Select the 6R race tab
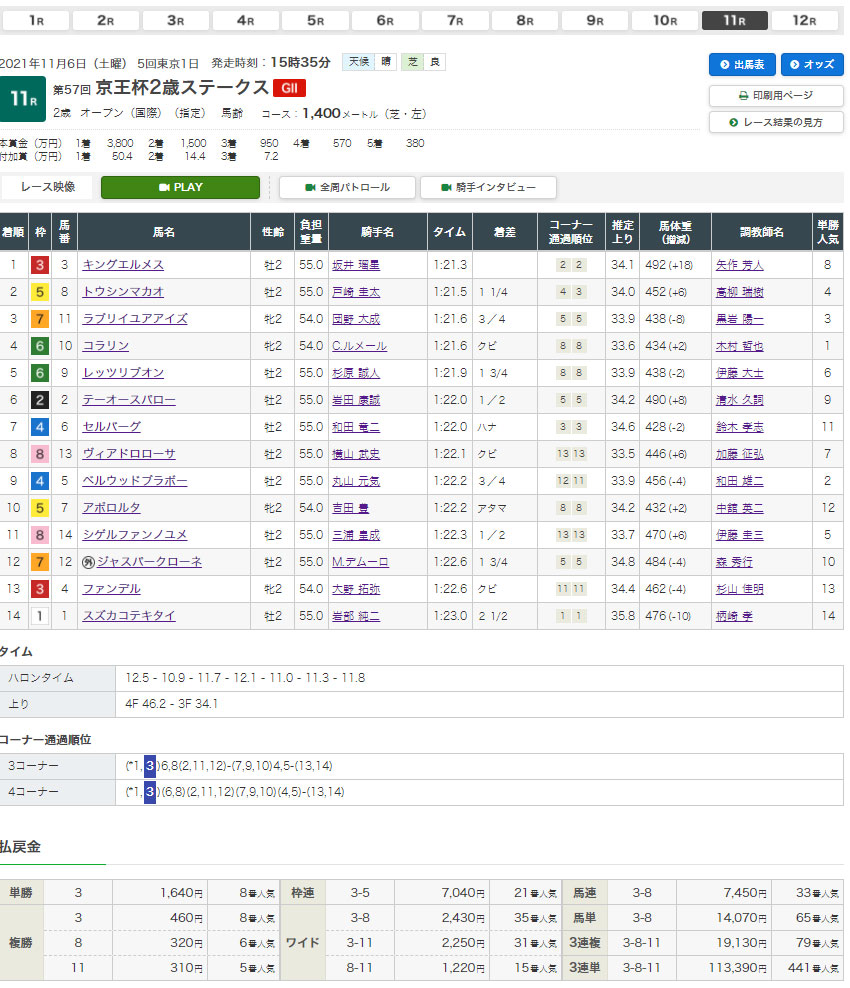 click(385, 20)
